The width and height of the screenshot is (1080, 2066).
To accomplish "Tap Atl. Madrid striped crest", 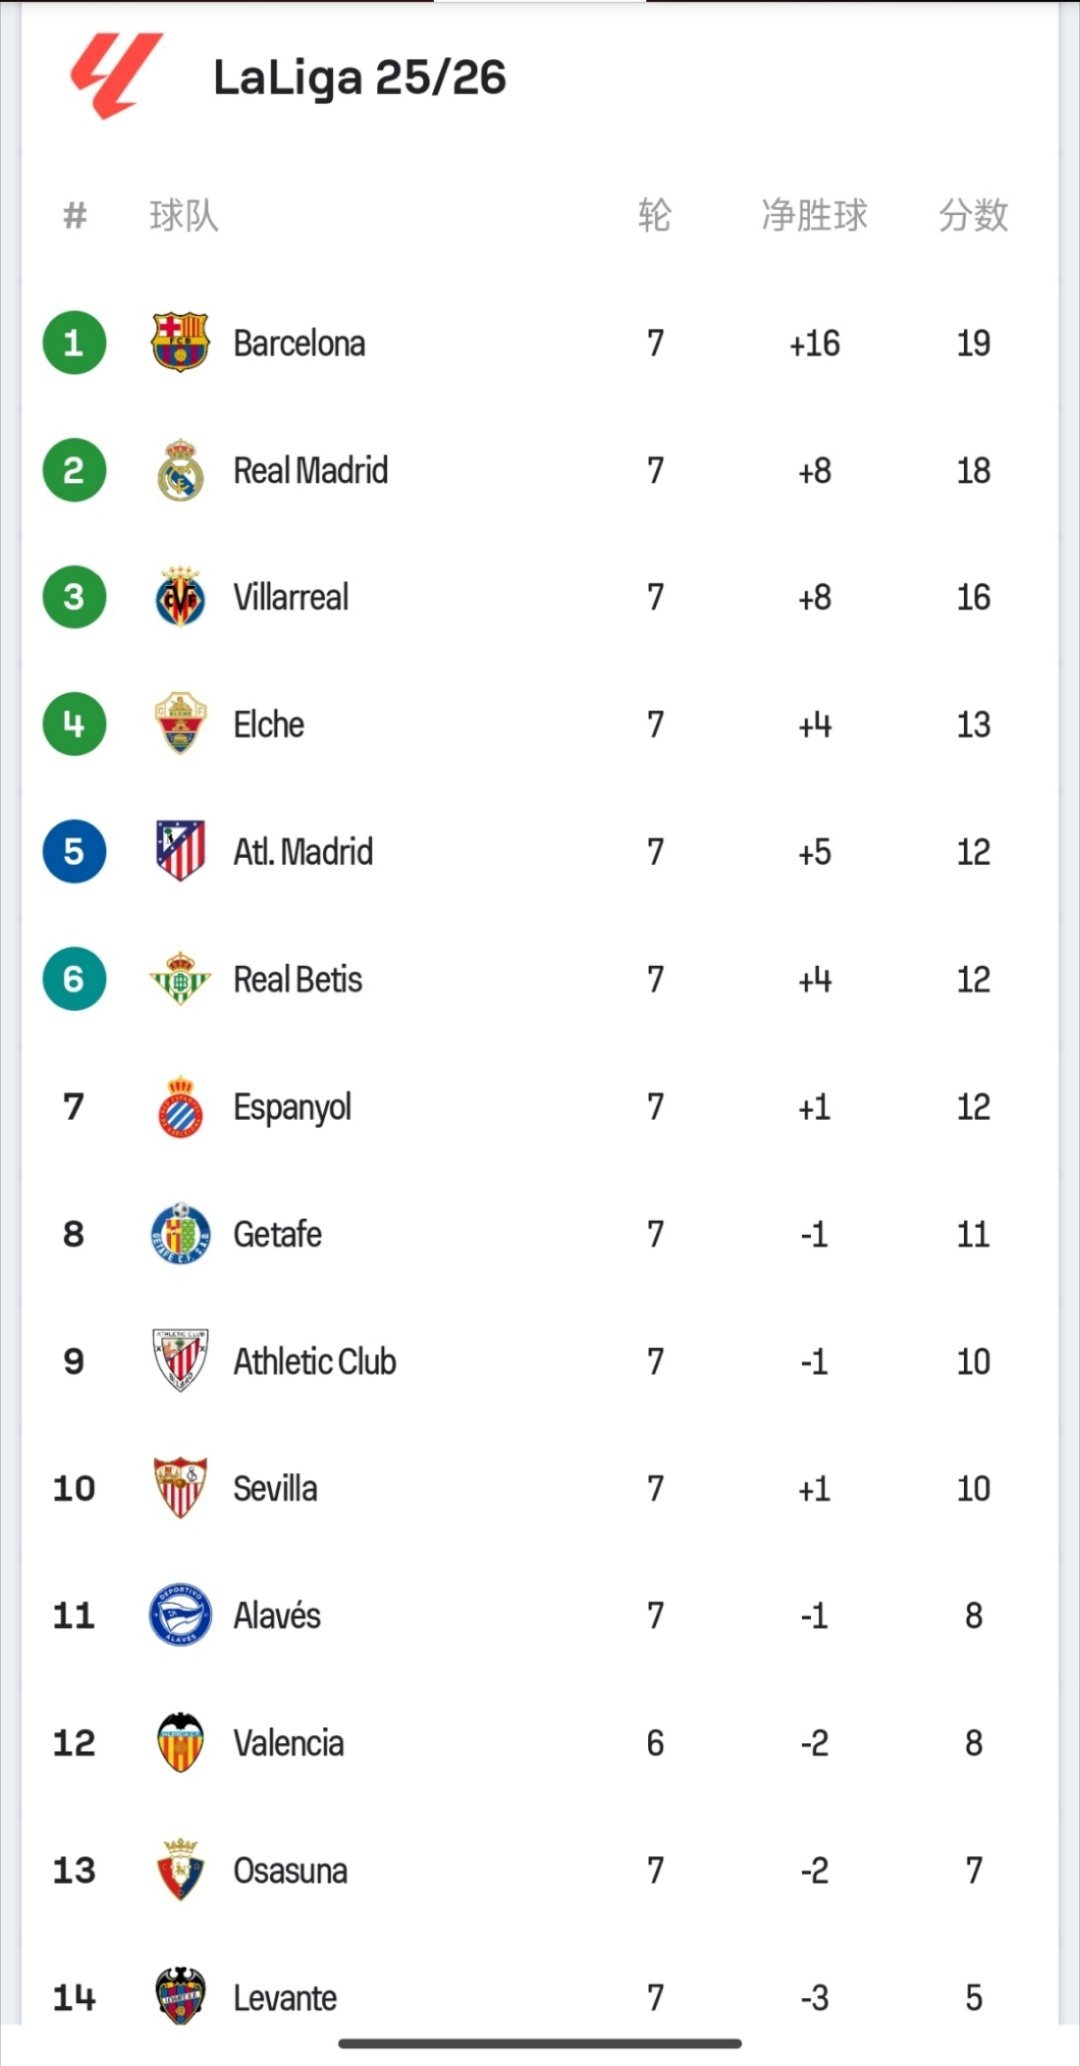I will coord(180,851).
